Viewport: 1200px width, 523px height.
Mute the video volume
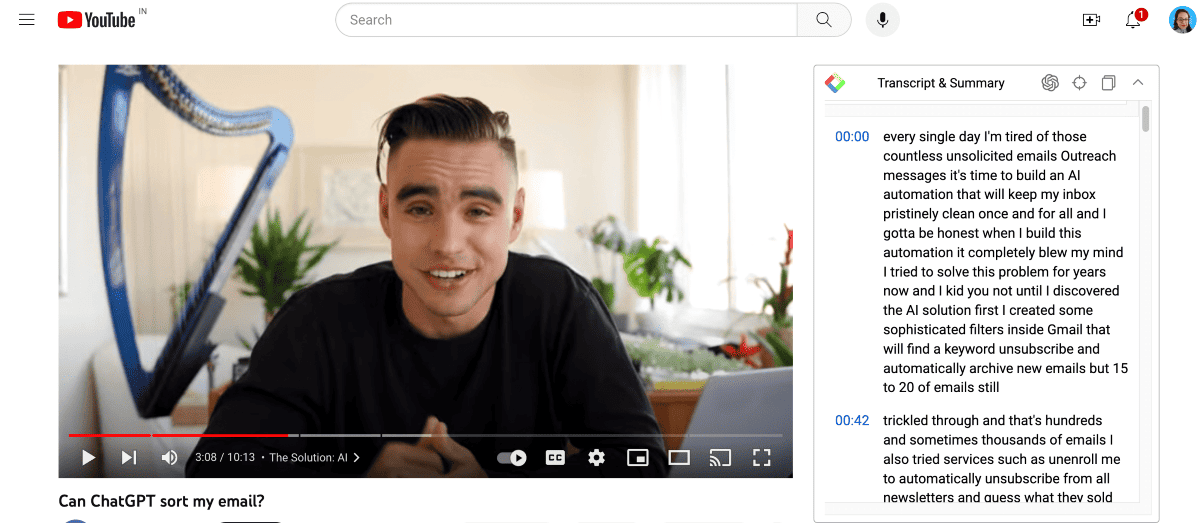pos(170,458)
